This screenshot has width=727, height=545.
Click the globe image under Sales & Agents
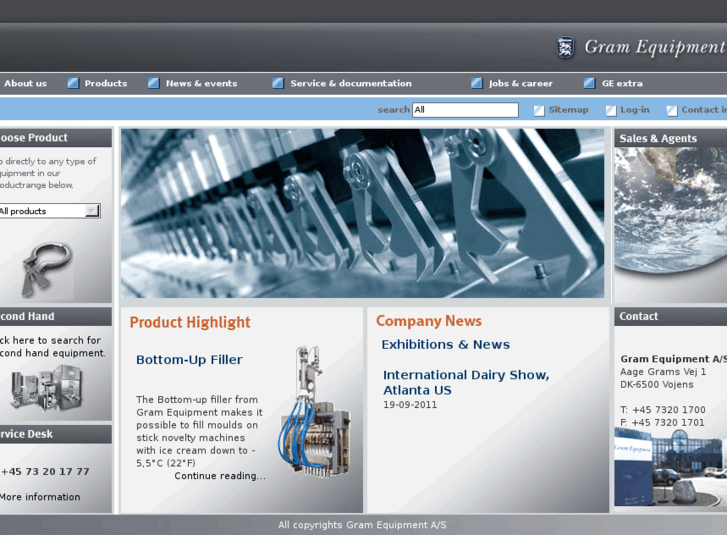(x=670, y=211)
